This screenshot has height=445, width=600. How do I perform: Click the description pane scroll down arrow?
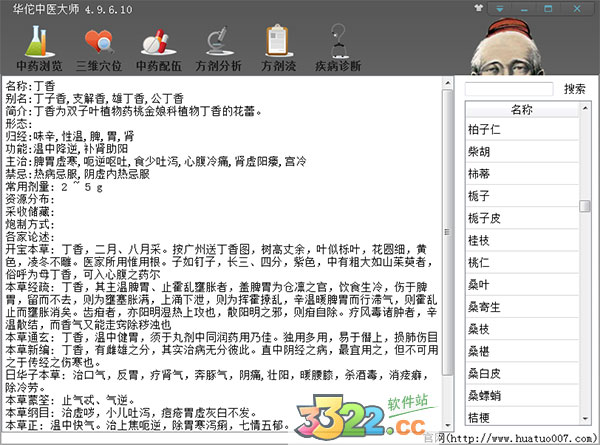click(447, 425)
